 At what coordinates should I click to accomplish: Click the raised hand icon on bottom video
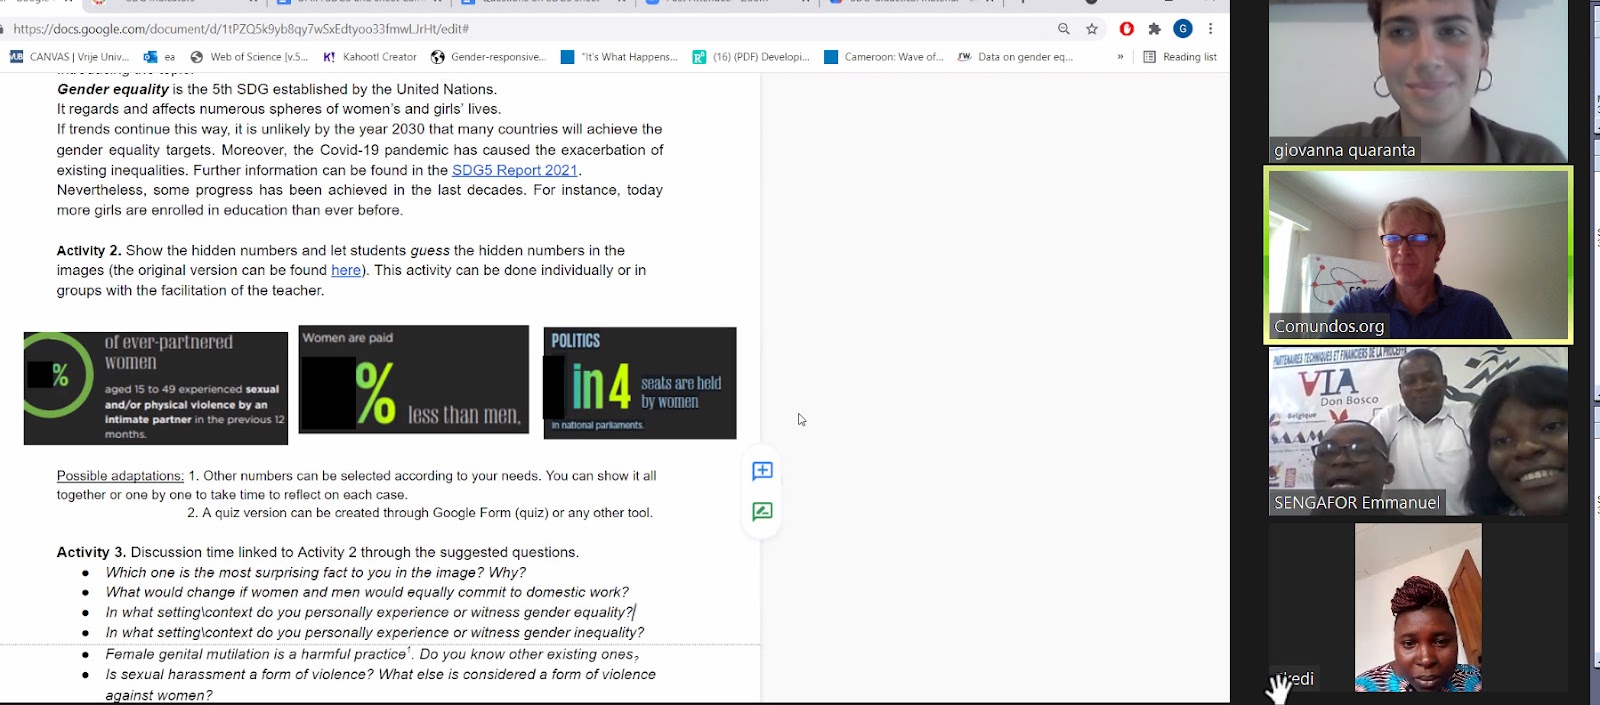1278,688
